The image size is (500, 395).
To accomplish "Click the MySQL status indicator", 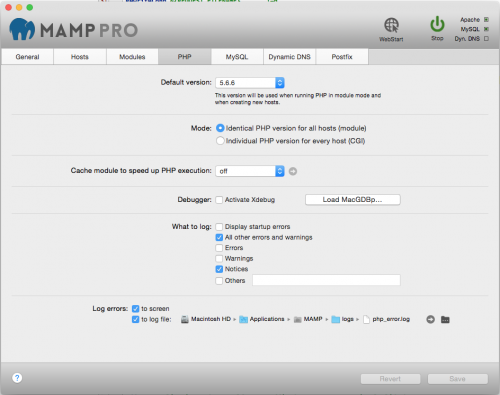I will (x=486, y=29).
